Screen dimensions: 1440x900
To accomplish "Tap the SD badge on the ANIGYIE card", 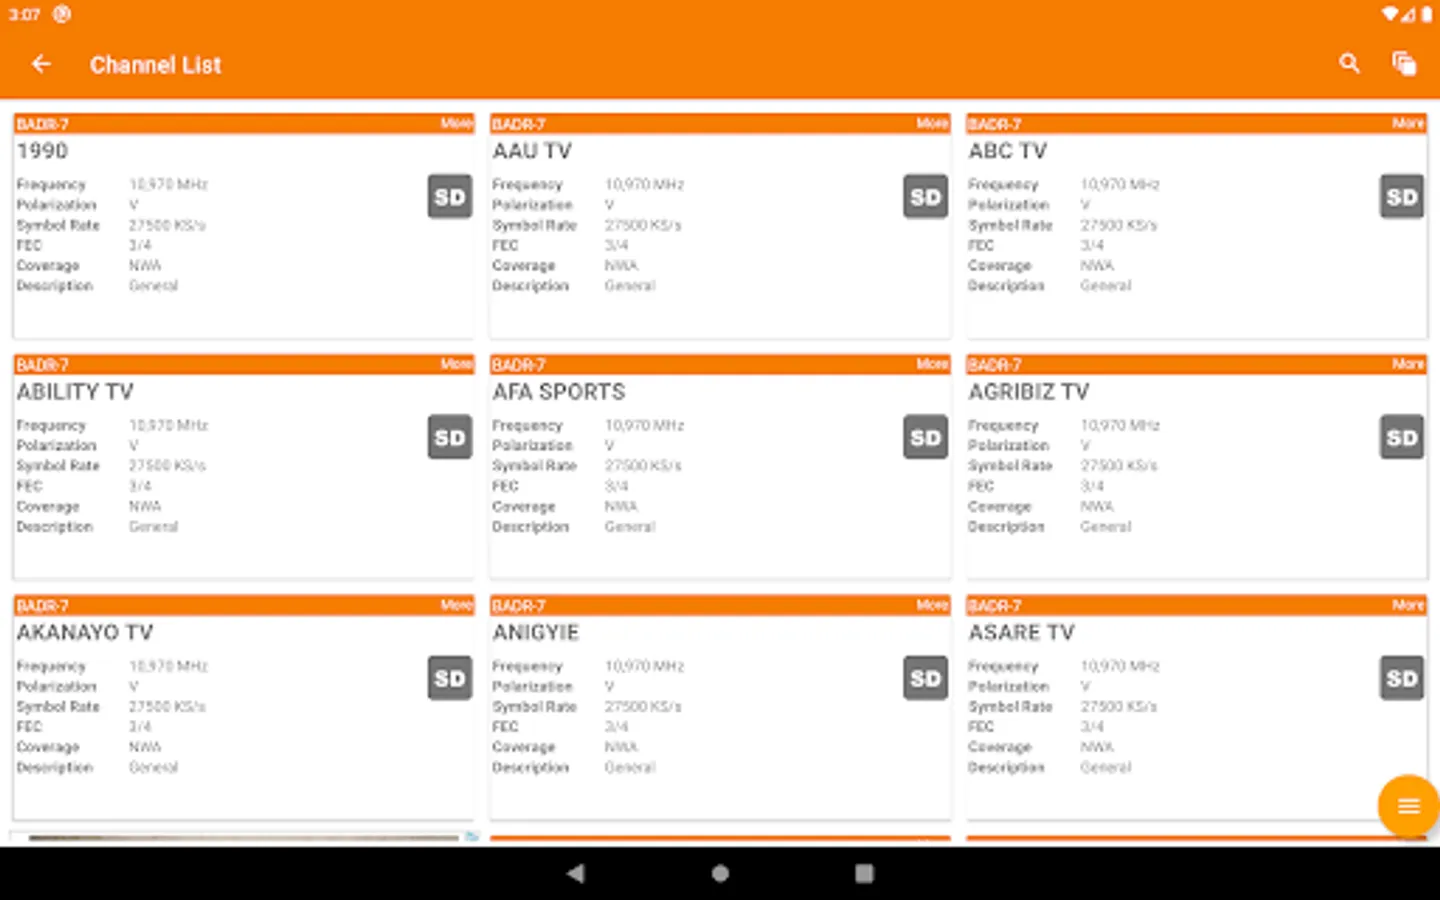I will click(926, 679).
